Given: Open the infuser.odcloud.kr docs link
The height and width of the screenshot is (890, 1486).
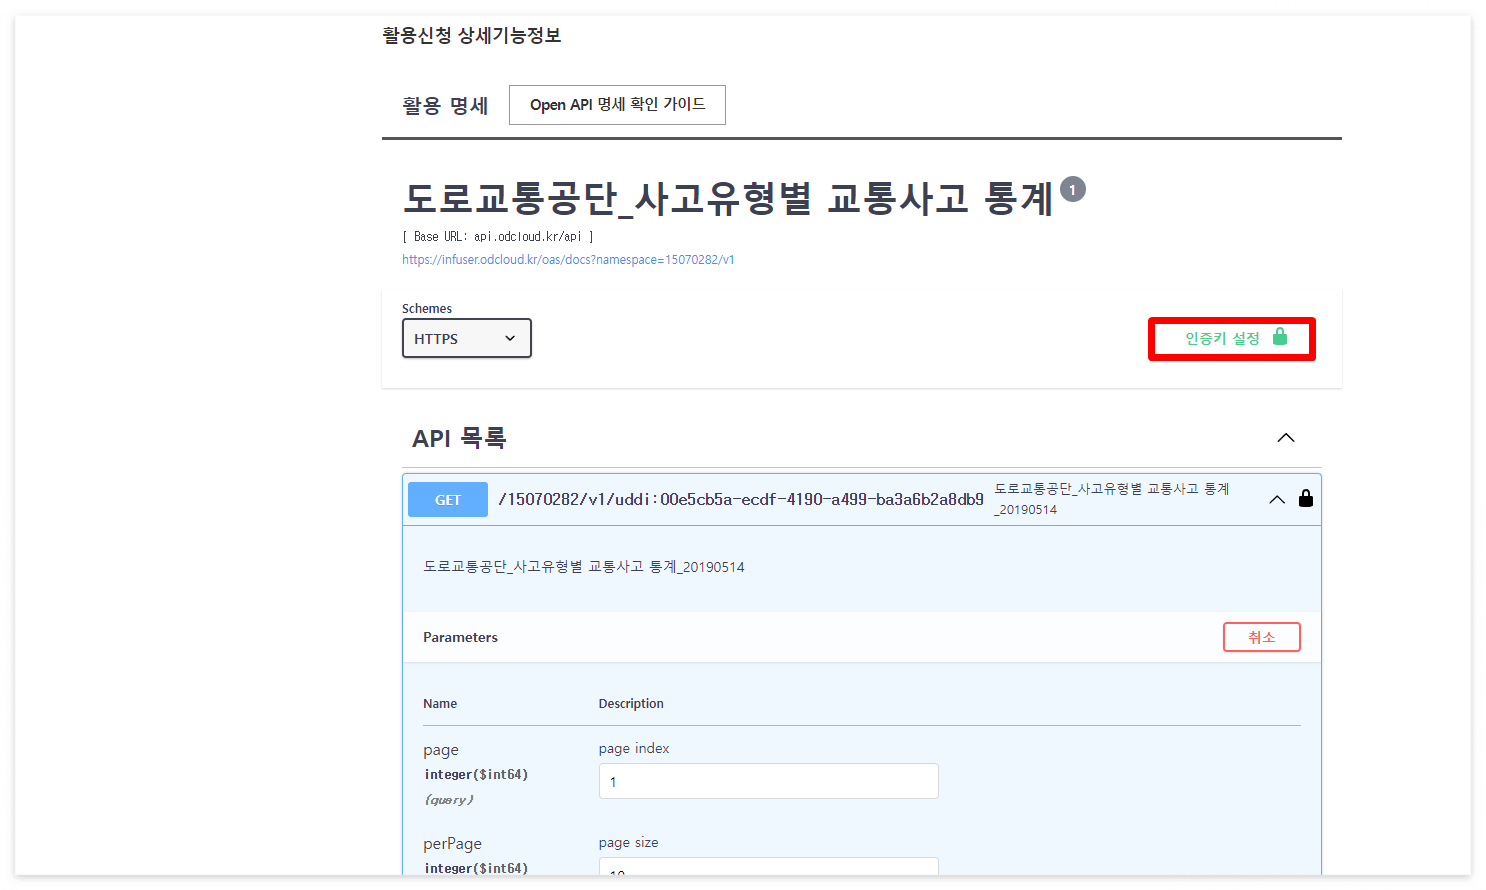Looking at the screenshot, I should pyautogui.click(x=568, y=260).
